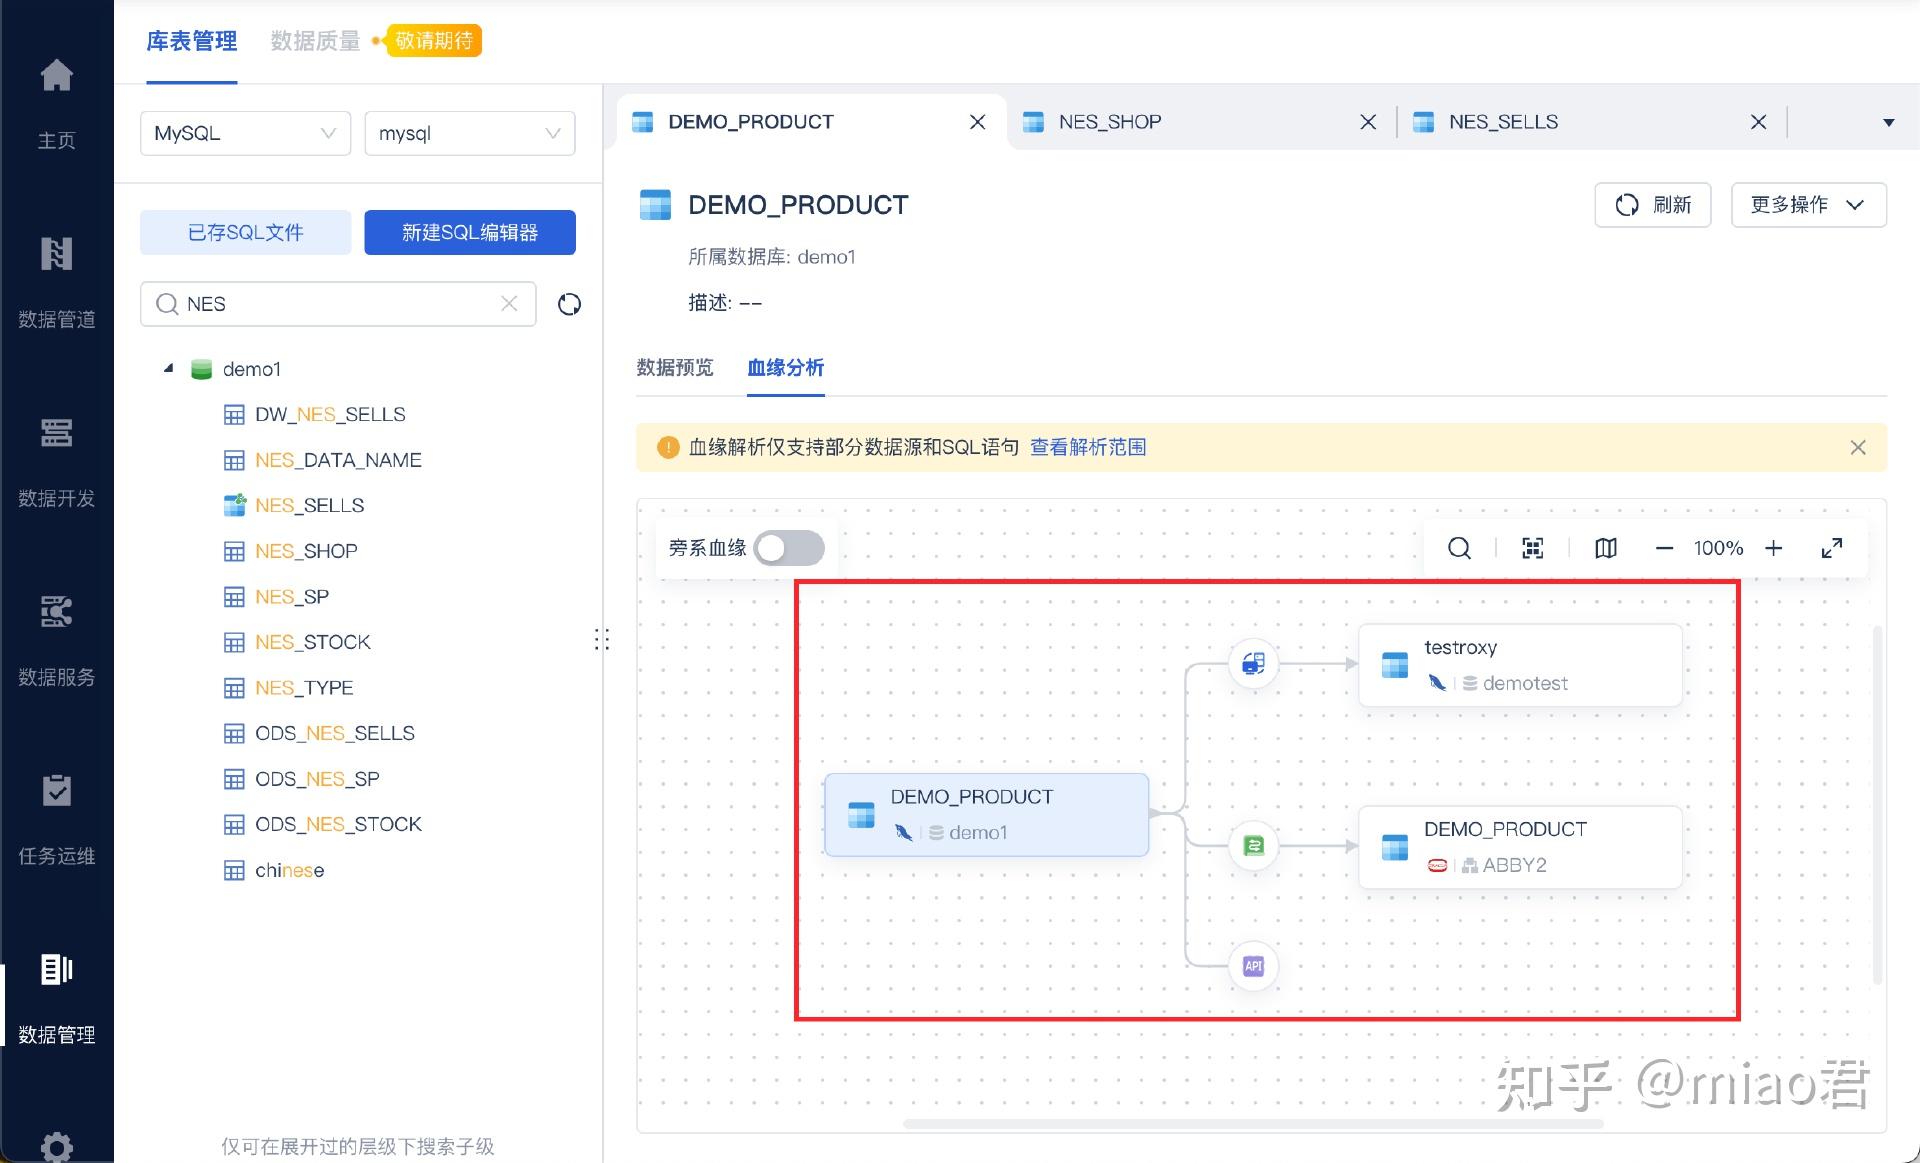Select NES_STOCK table in the tree
This screenshot has height=1163, width=1920.
click(312, 642)
